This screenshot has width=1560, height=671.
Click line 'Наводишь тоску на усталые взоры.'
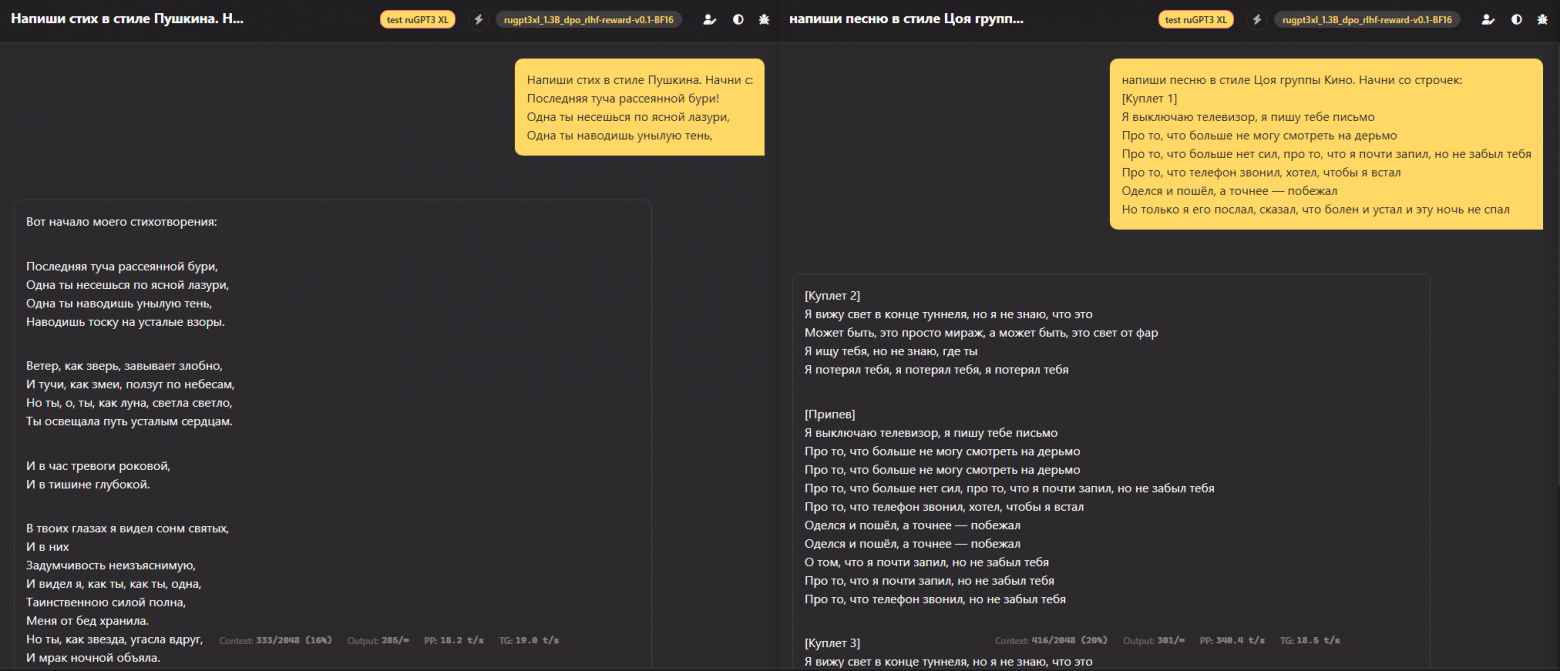pos(125,322)
